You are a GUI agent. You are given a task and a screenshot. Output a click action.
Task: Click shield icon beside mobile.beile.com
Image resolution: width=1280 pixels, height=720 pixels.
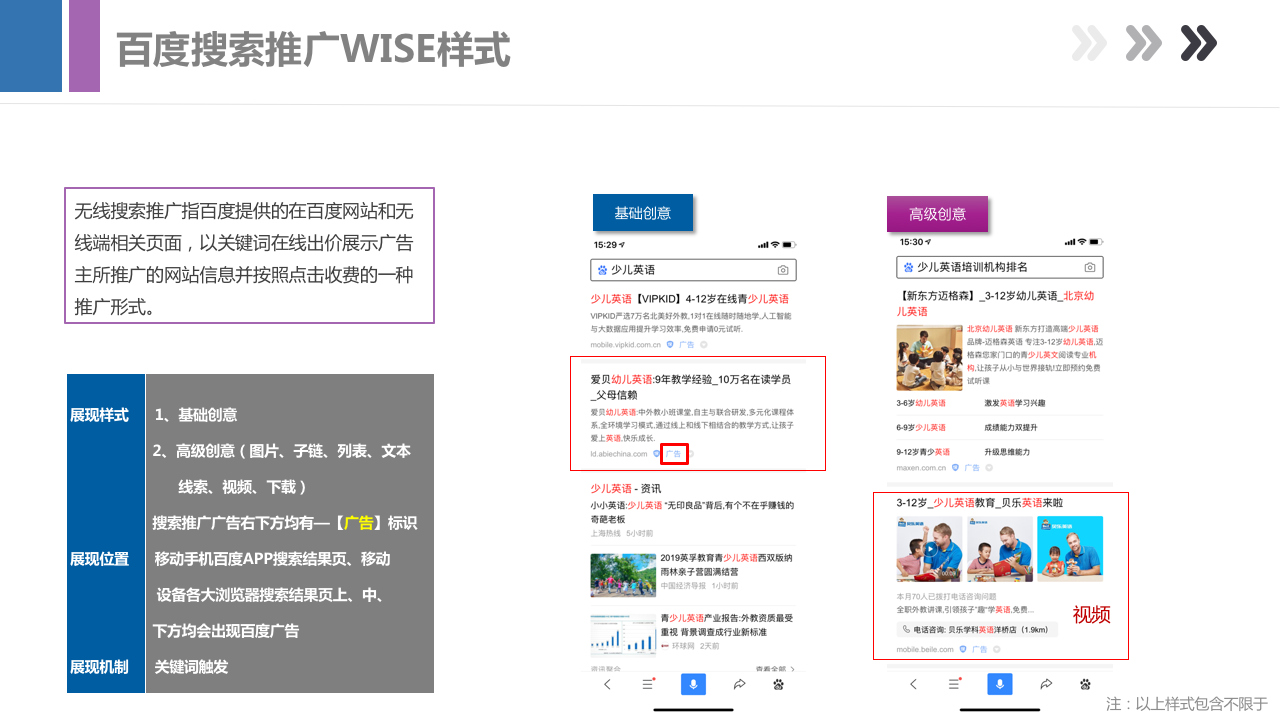pyautogui.click(x=964, y=649)
